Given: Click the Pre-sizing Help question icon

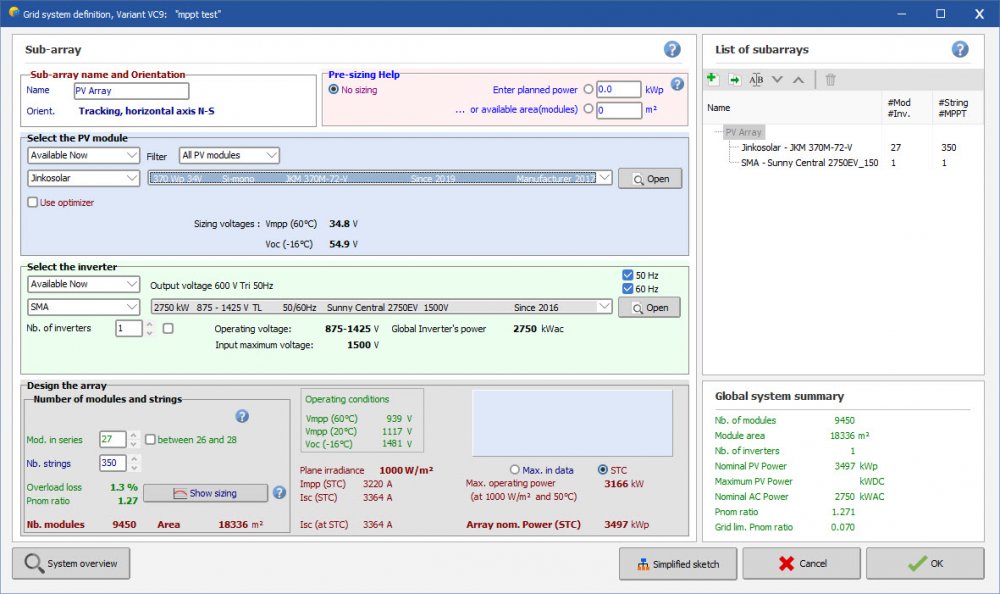Looking at the screenshot, I should (677, 85).
